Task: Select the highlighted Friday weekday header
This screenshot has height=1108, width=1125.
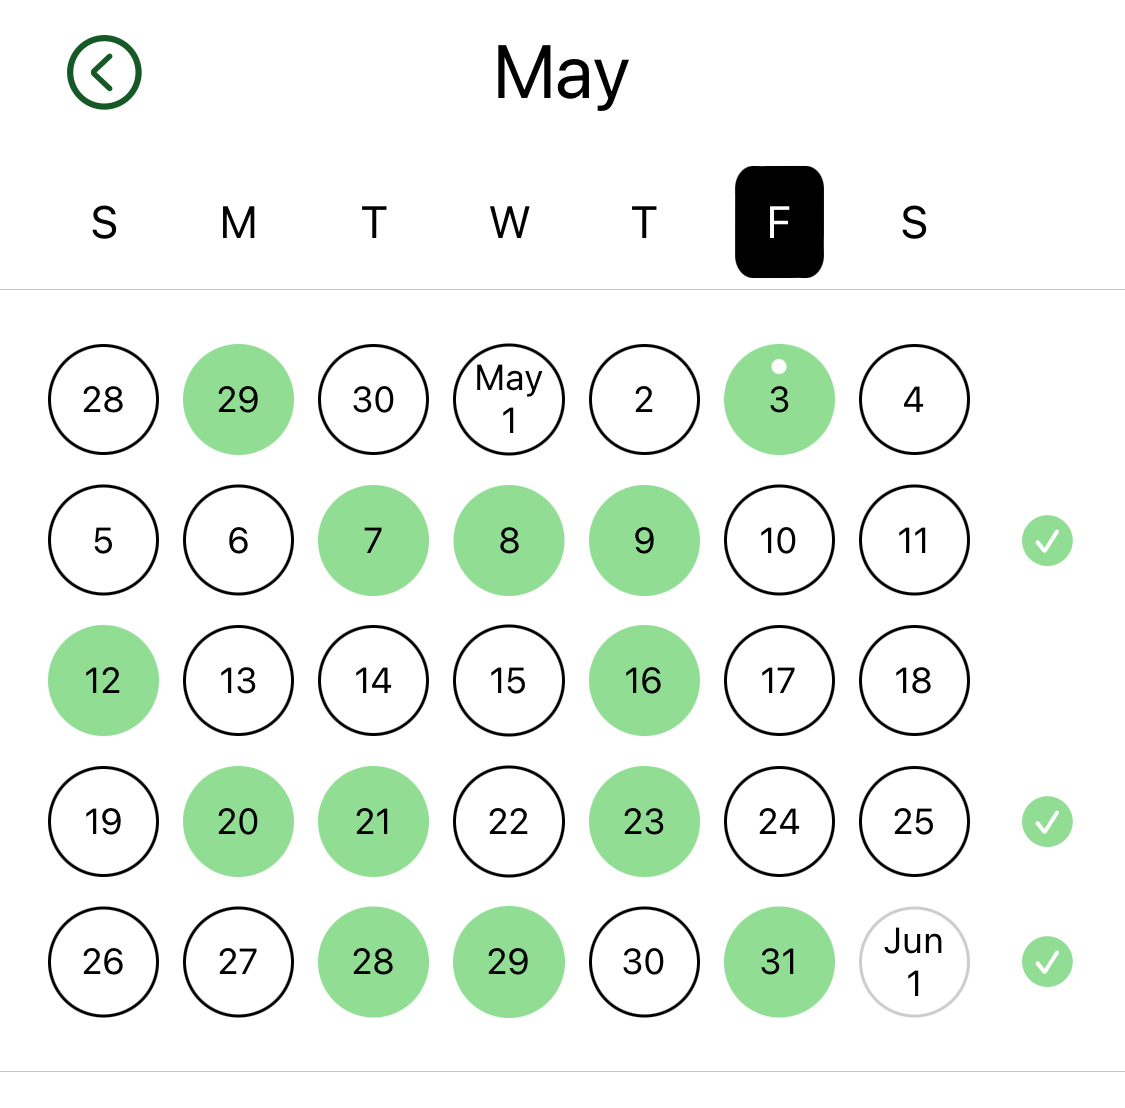Action: coord(779,222)
